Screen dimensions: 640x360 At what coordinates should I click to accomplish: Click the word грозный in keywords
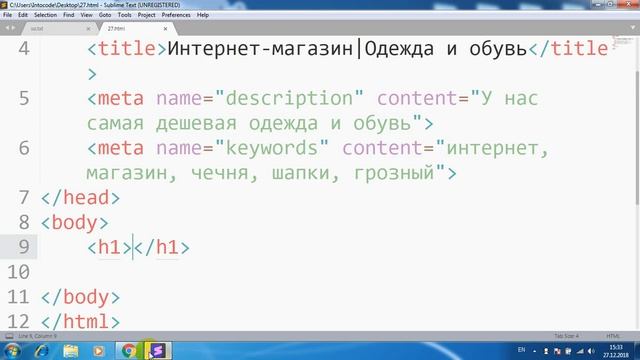pos(394,173)
